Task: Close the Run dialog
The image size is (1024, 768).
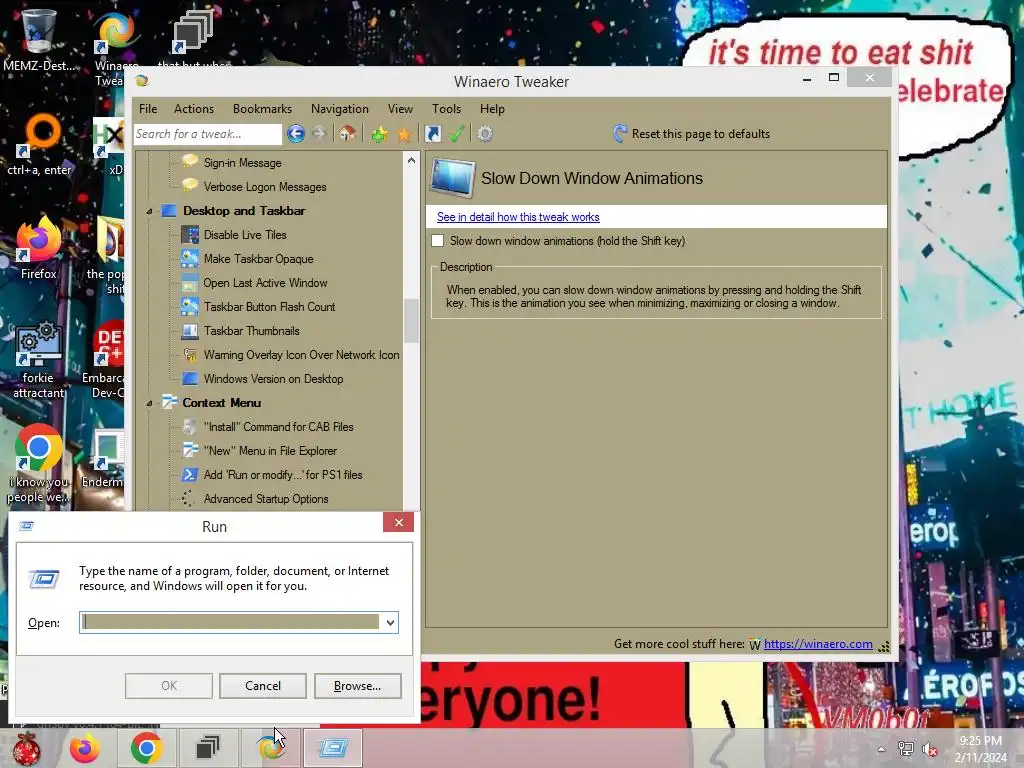Action: [398, 522]
